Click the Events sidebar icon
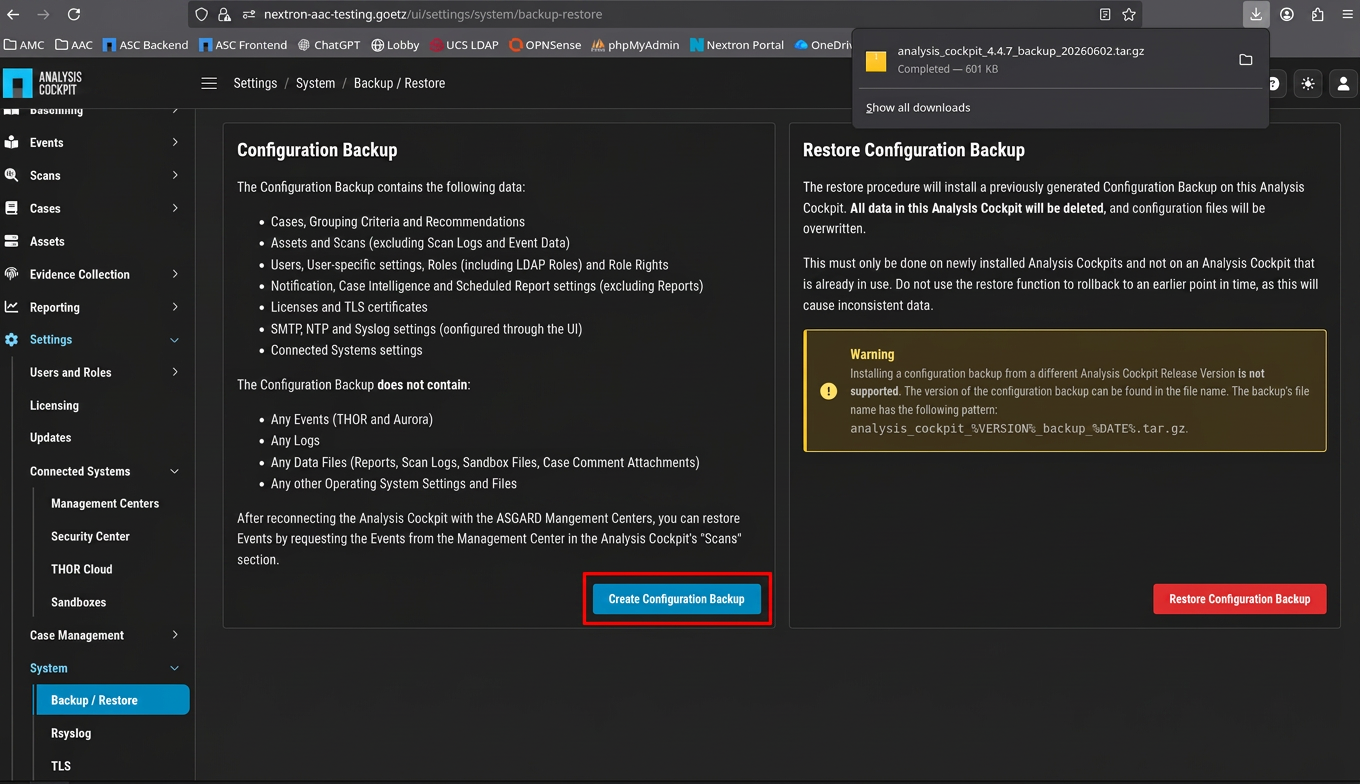 point(12,143)
